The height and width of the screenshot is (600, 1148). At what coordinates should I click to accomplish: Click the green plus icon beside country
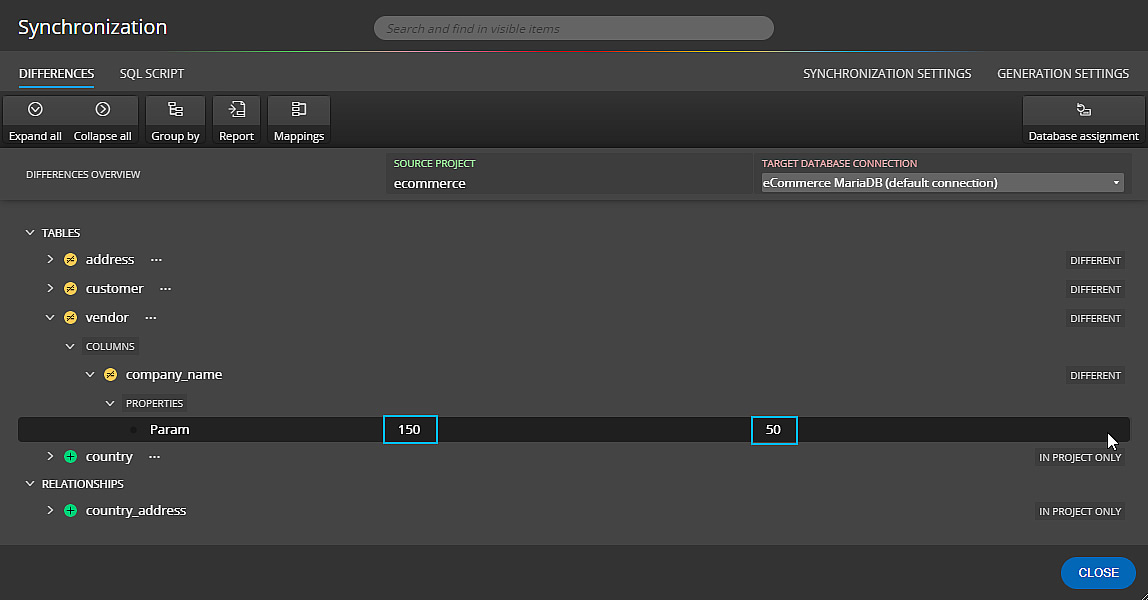69,456
